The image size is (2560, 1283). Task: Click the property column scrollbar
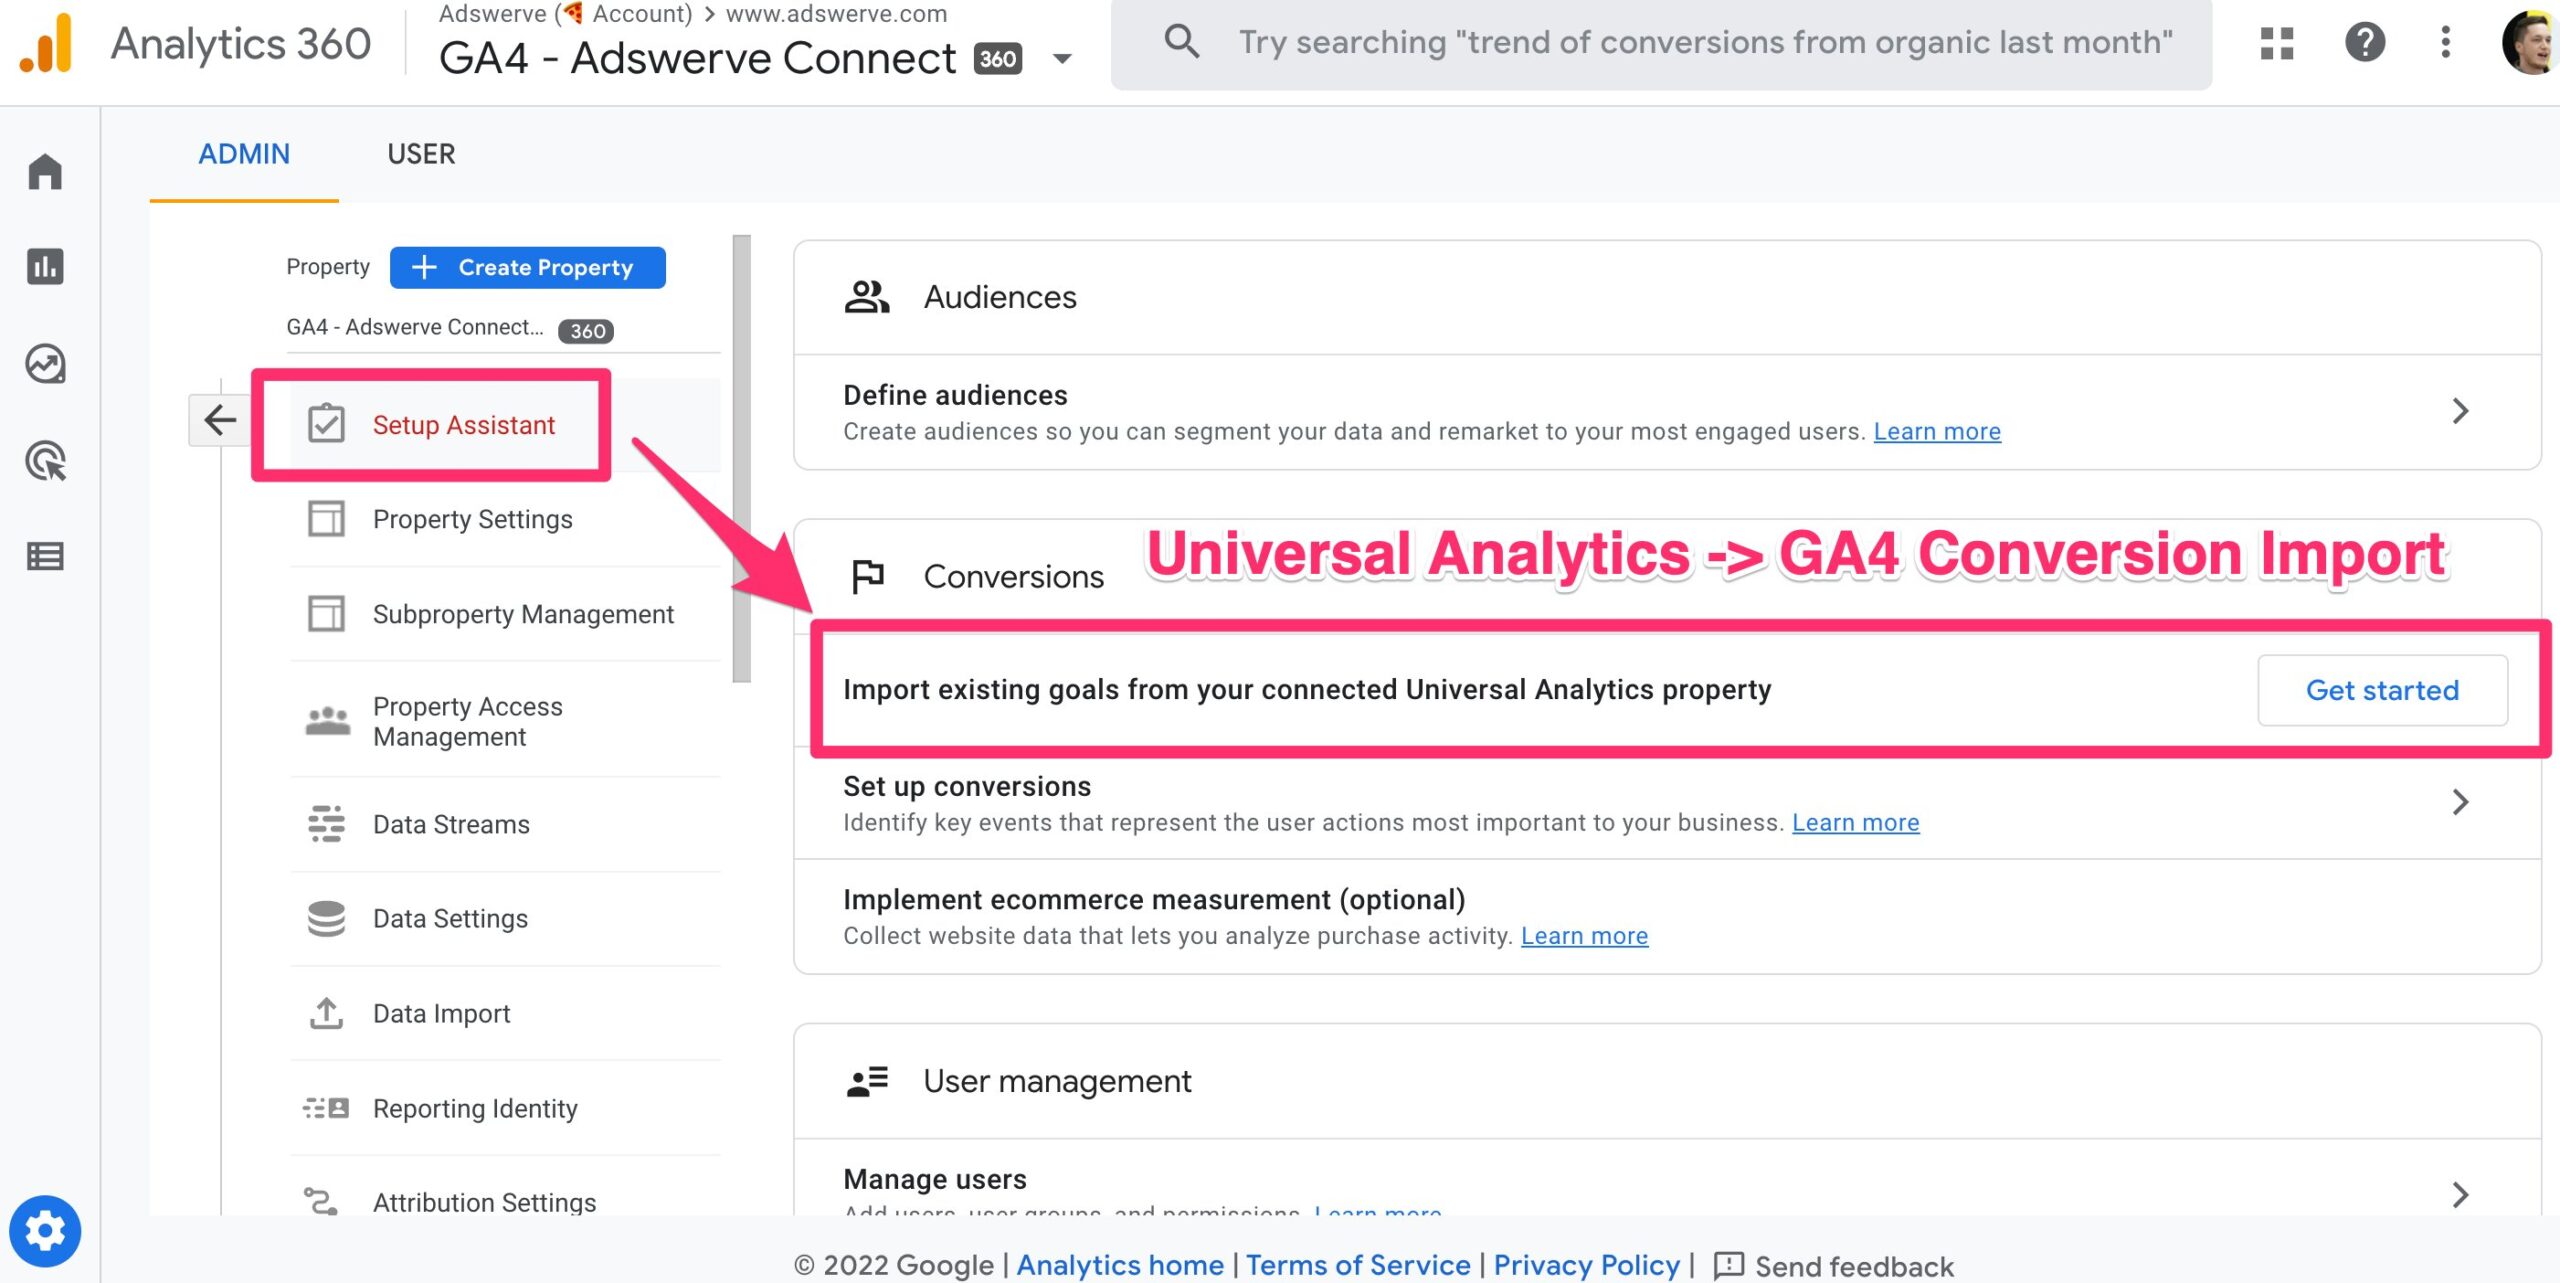tap(741, 458)
